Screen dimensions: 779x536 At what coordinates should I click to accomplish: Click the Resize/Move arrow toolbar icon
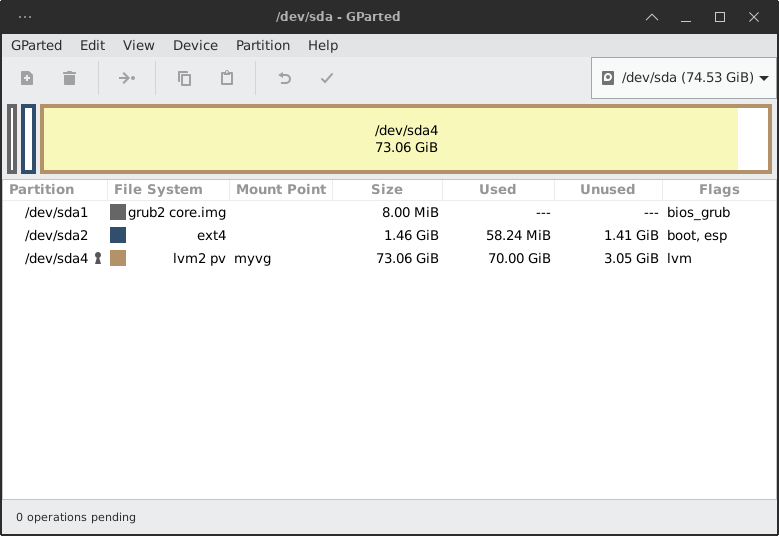coord(127,78)
